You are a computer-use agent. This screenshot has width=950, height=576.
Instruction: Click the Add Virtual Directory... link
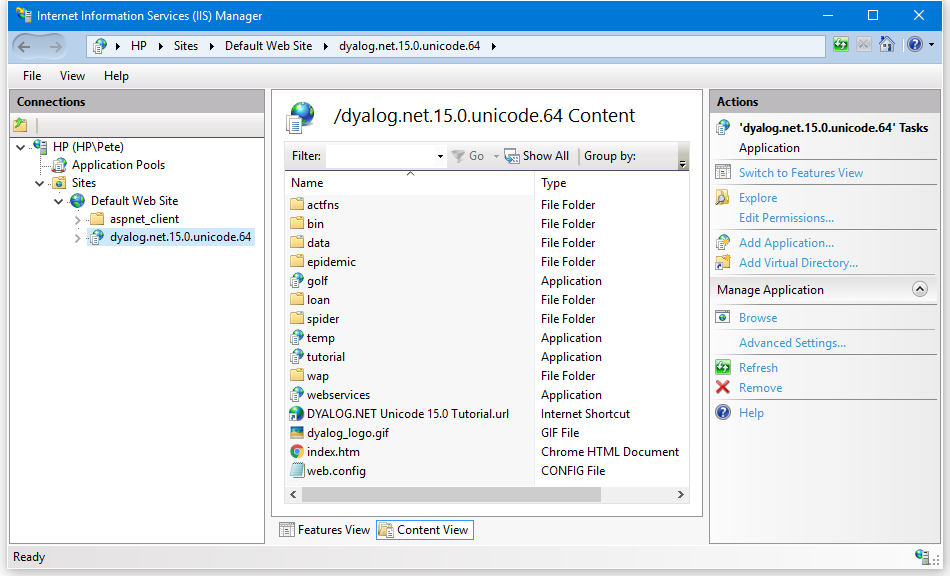coord(798,263)
